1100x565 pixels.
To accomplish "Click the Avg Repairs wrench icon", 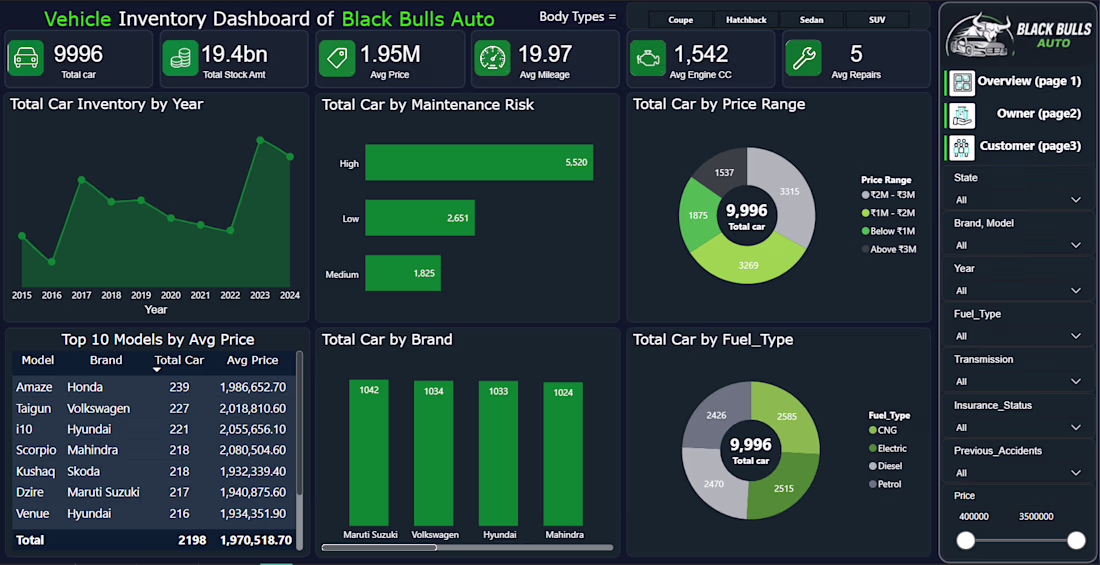I will [803, 58].
